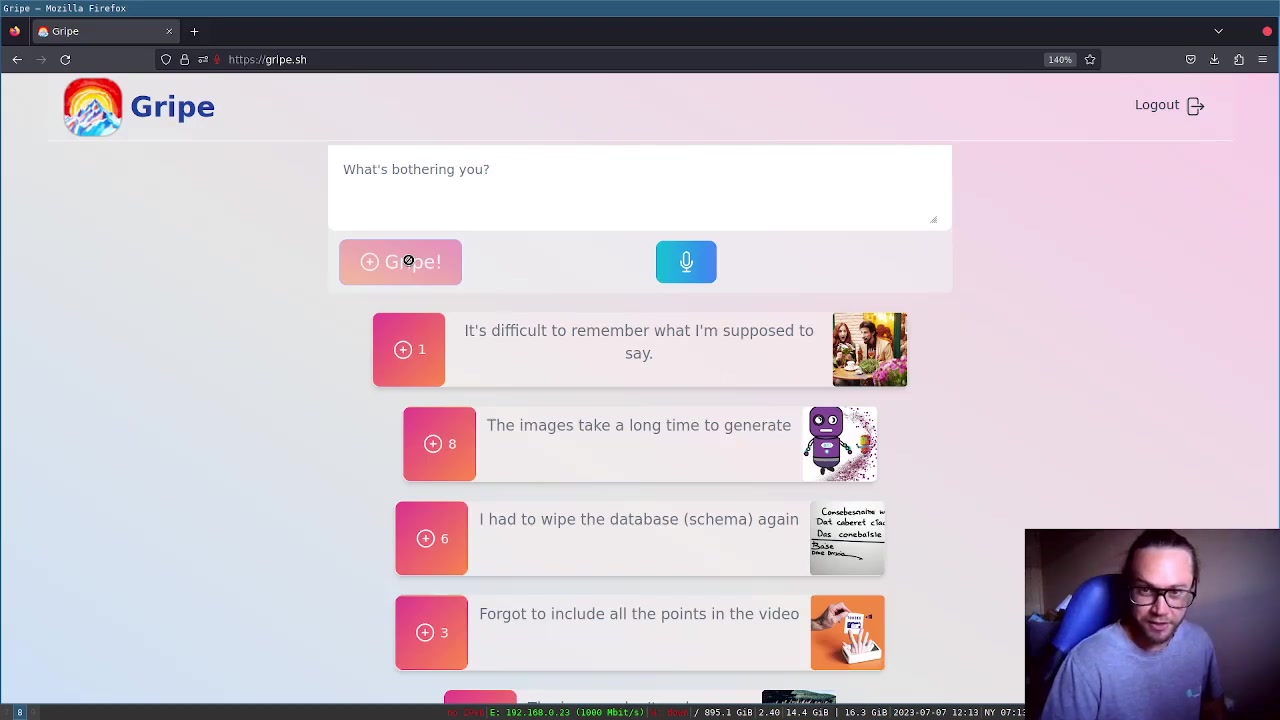Click the Gripe site title text

click(x=172, y=106)
